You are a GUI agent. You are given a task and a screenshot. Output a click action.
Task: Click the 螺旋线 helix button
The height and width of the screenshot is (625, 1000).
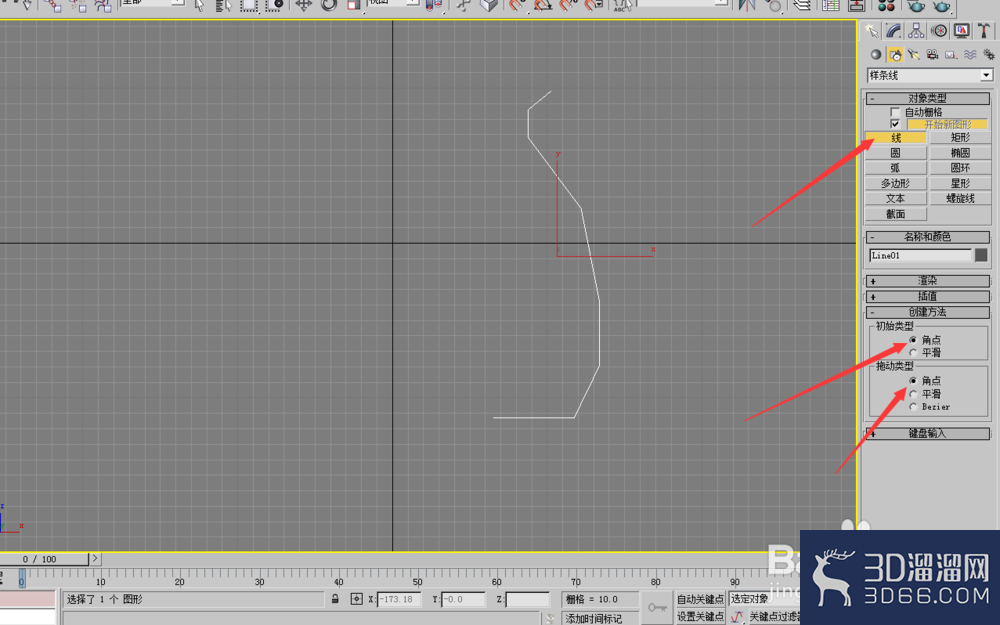tap(960, 199)
